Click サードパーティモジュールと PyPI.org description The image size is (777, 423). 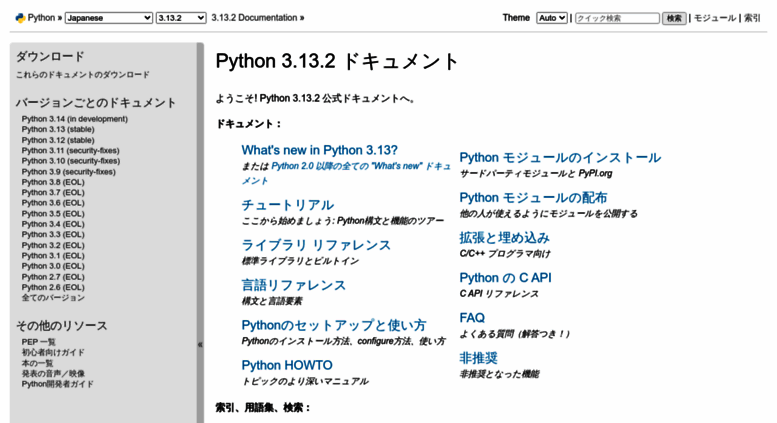pyautogui.click(x=536, y=174)
